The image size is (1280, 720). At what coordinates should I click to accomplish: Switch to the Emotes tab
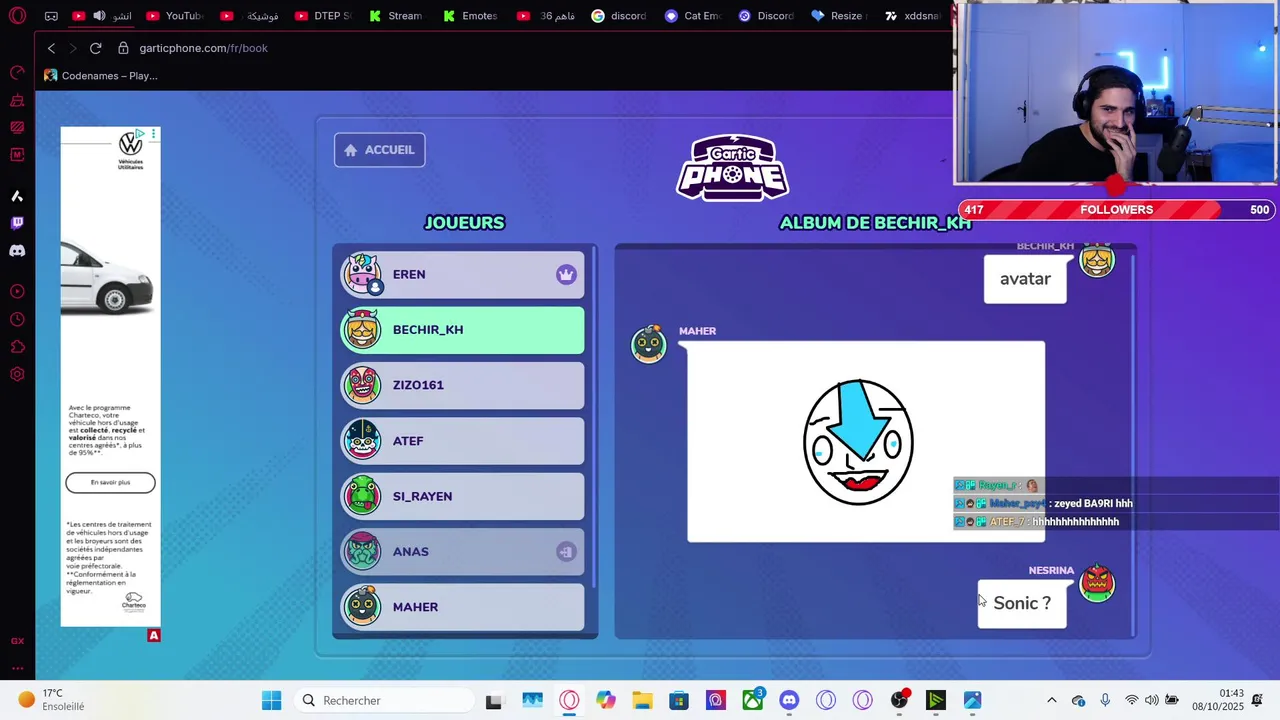click(x=471, y=16)
